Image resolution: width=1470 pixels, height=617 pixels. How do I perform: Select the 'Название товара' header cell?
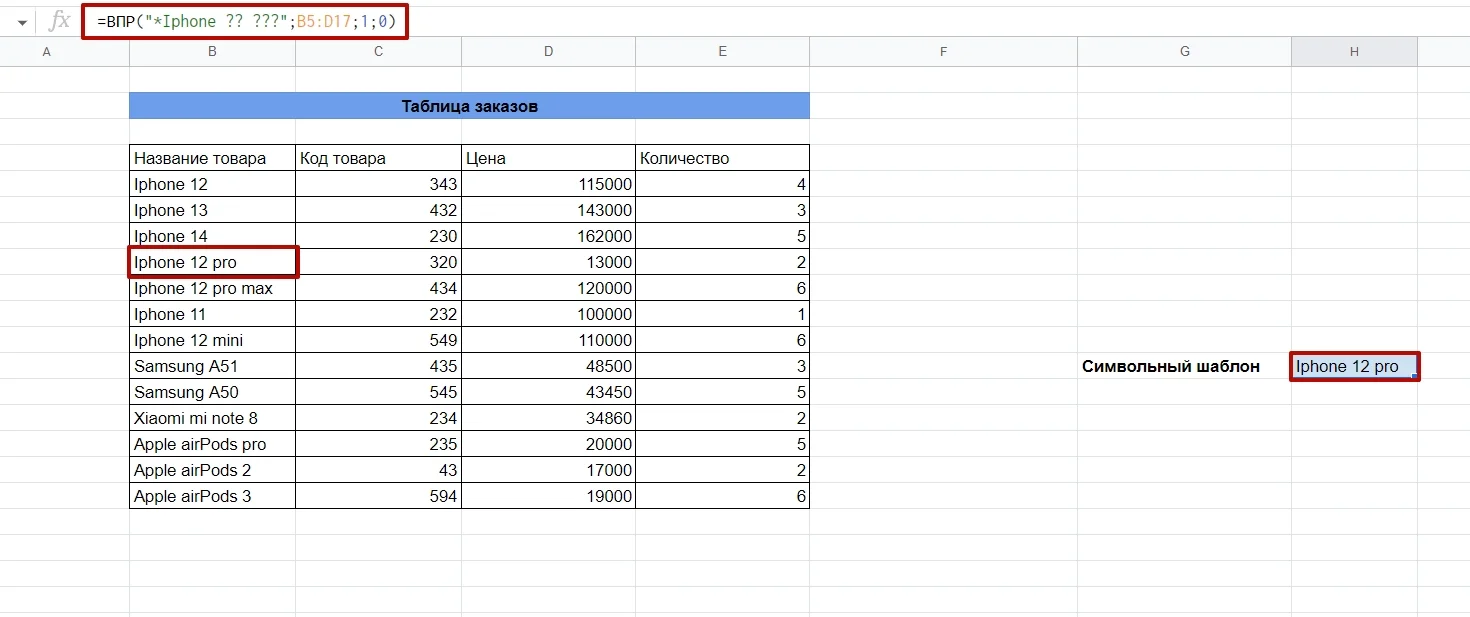click(212, 158)
